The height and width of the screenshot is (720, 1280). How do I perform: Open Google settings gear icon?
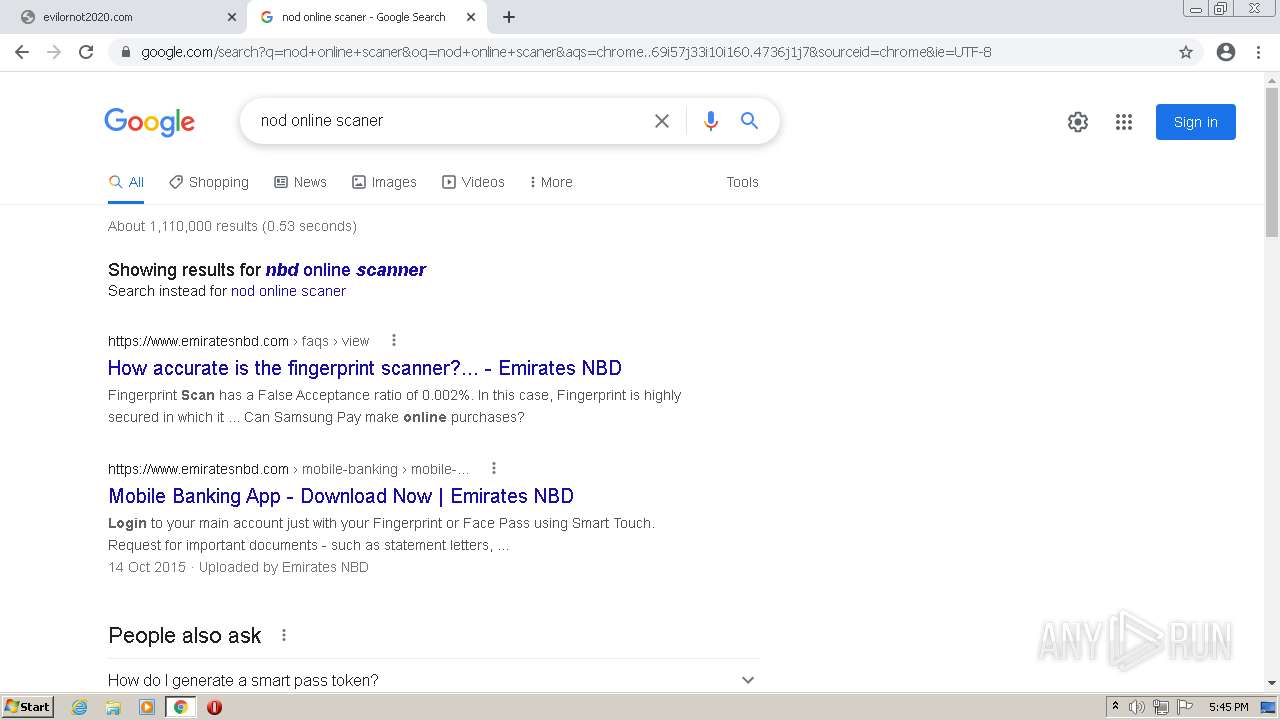(1078, 122)
